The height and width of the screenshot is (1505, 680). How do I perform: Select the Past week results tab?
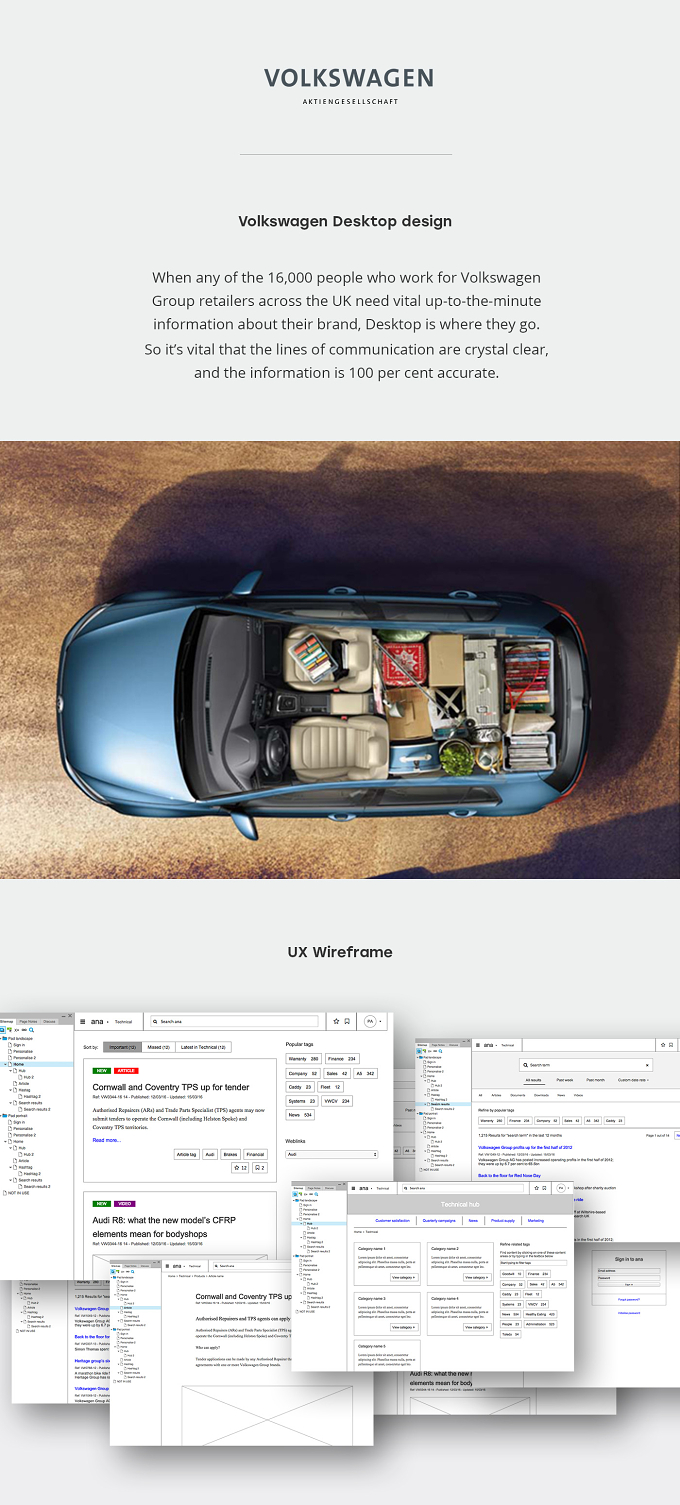coord(565,1080)
